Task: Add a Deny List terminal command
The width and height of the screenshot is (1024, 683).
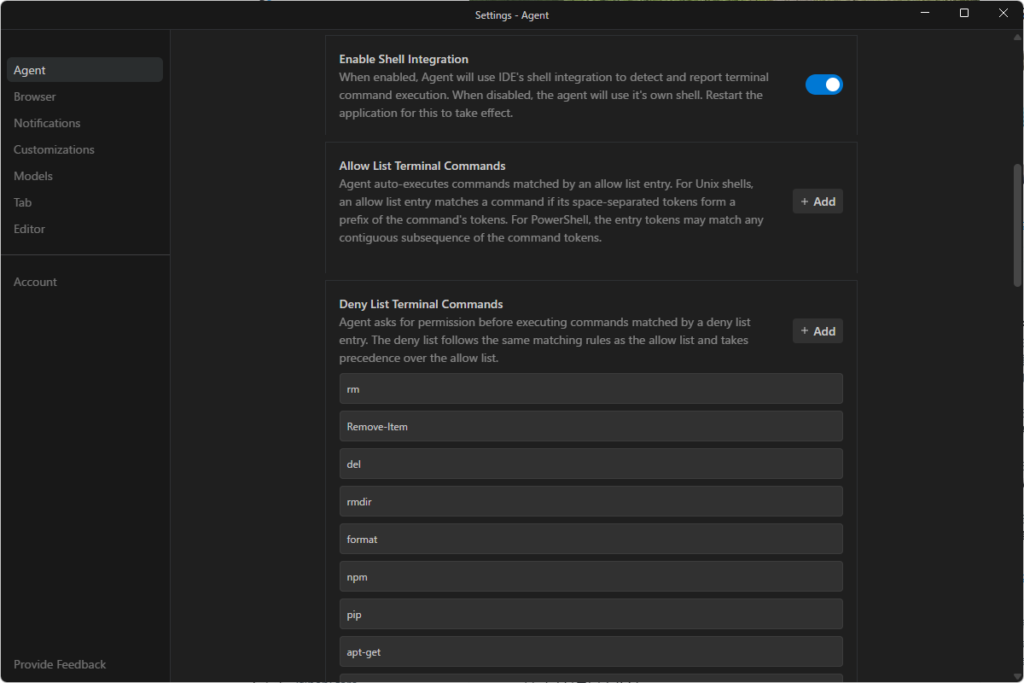Action: [817, 331]
